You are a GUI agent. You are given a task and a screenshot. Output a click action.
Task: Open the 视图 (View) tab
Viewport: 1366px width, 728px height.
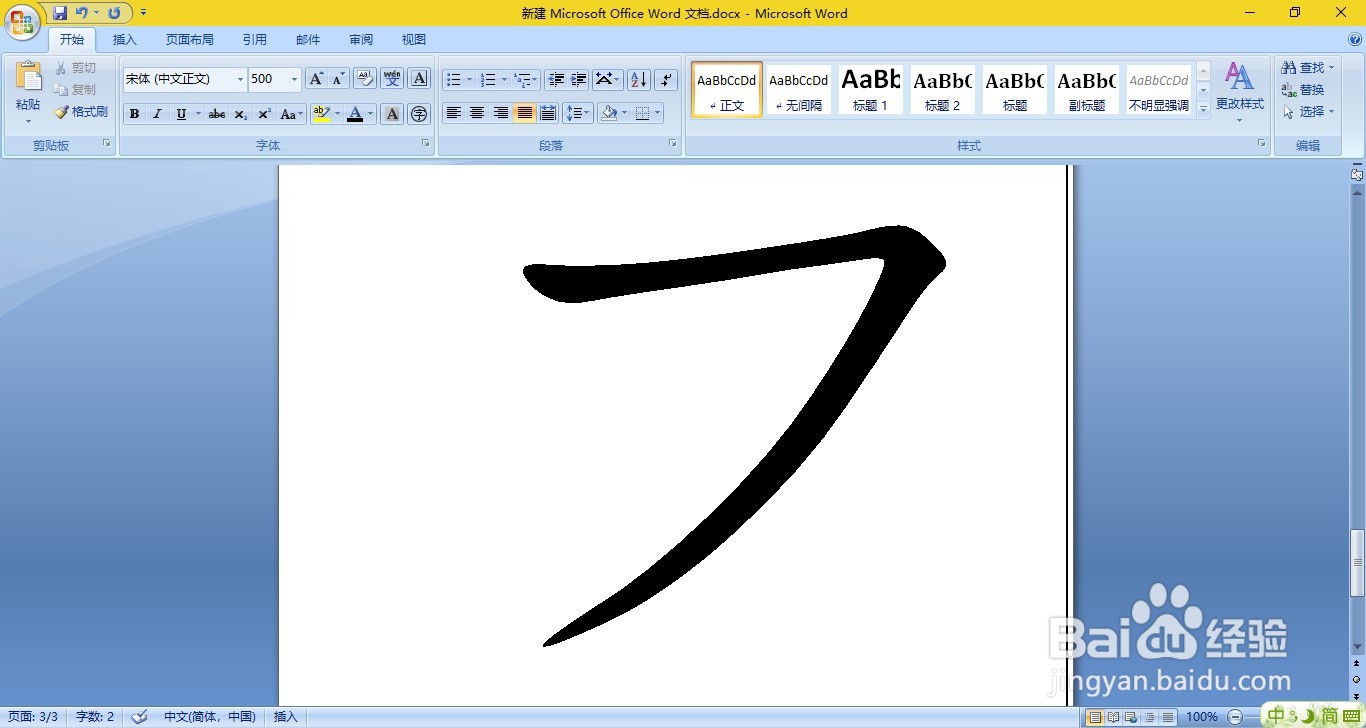414,40
